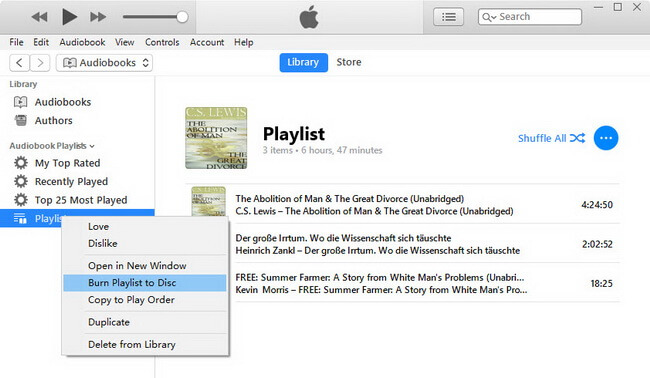Image resolution: width=650 pixels, height=378 pixels.
Task: Open the list view Up Next button
Action: [x=449, y=17]
